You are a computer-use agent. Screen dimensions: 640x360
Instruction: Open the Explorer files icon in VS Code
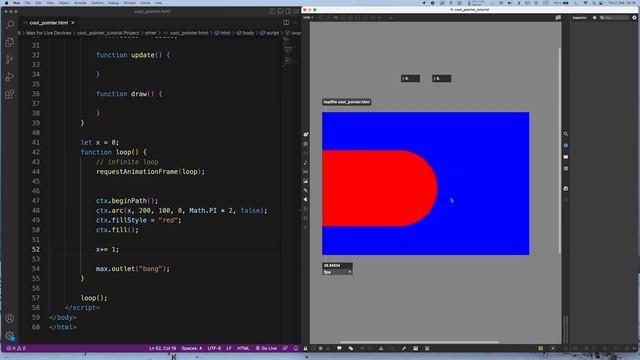[10, 42]
